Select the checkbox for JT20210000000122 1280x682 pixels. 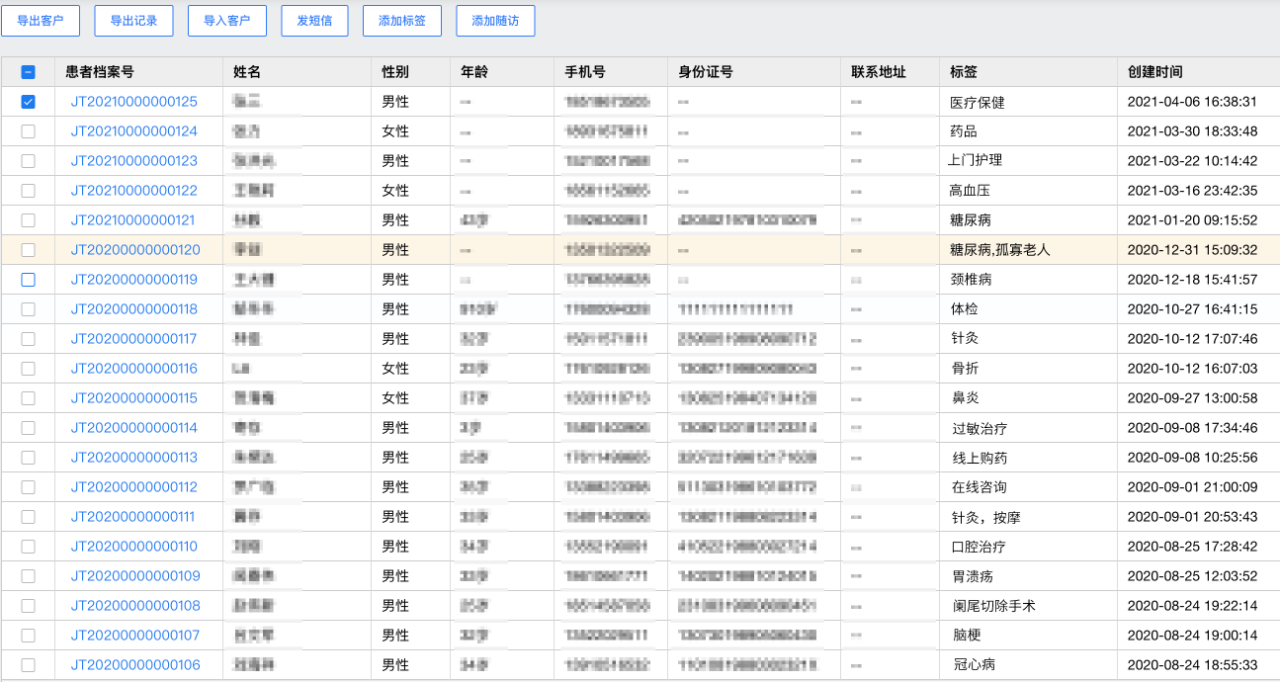pos(28,190)
